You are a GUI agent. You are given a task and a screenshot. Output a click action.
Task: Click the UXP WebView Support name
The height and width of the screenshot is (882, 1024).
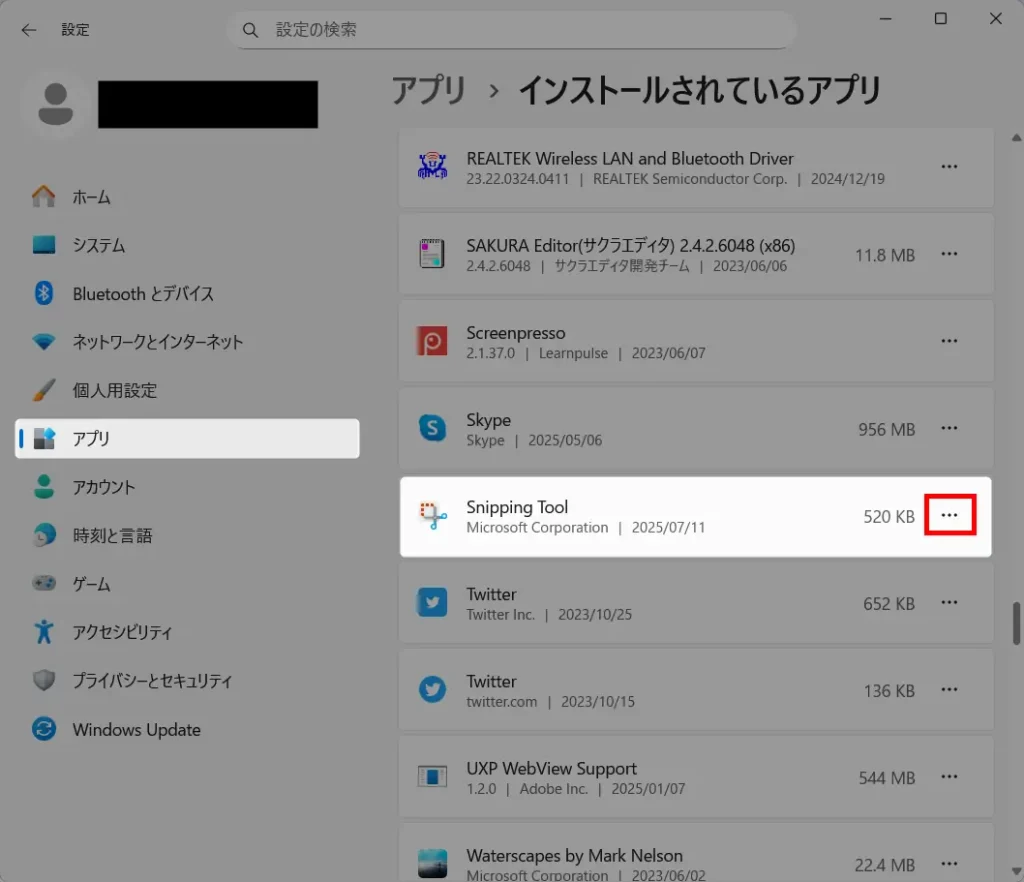coord(551,768)
